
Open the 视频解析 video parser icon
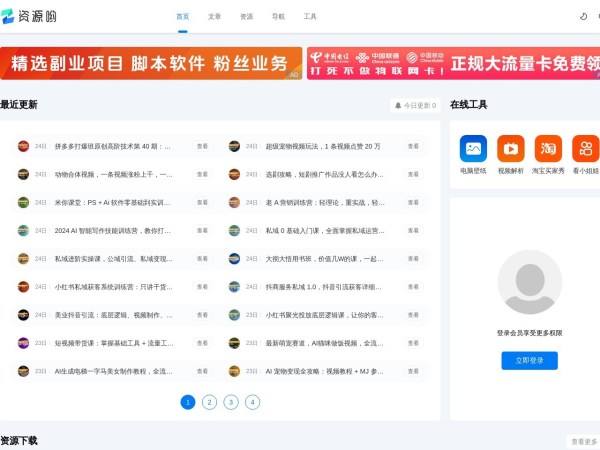click(x=510, y=149)
